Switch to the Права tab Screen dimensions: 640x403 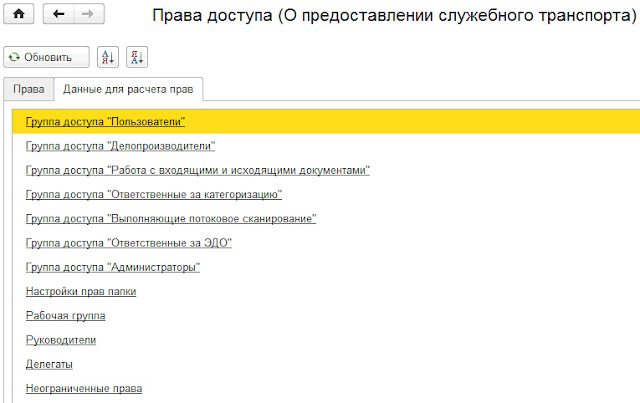29,89
